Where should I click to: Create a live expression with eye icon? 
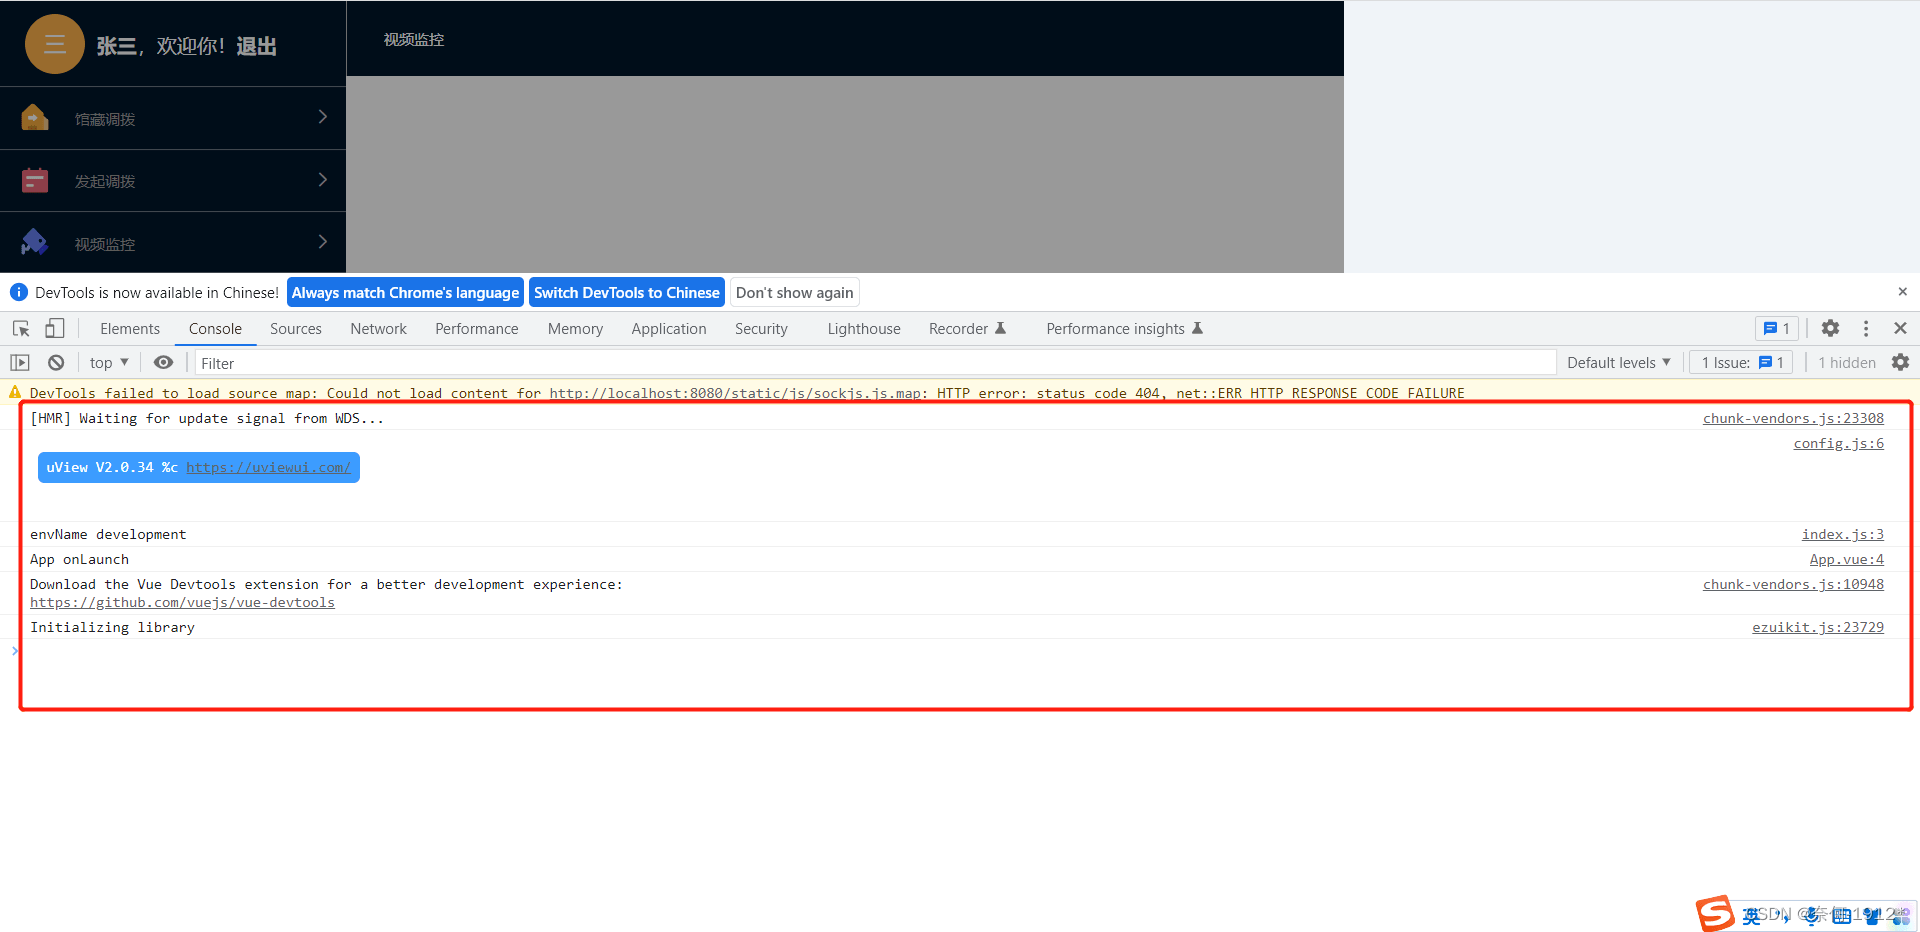pos(163,362)
